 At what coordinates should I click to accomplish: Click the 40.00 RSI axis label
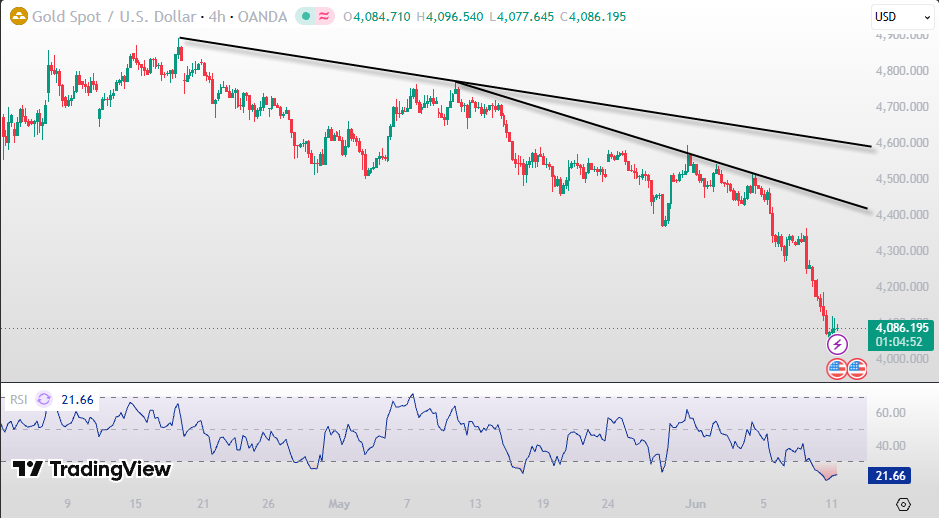click(x=890, y=446)
